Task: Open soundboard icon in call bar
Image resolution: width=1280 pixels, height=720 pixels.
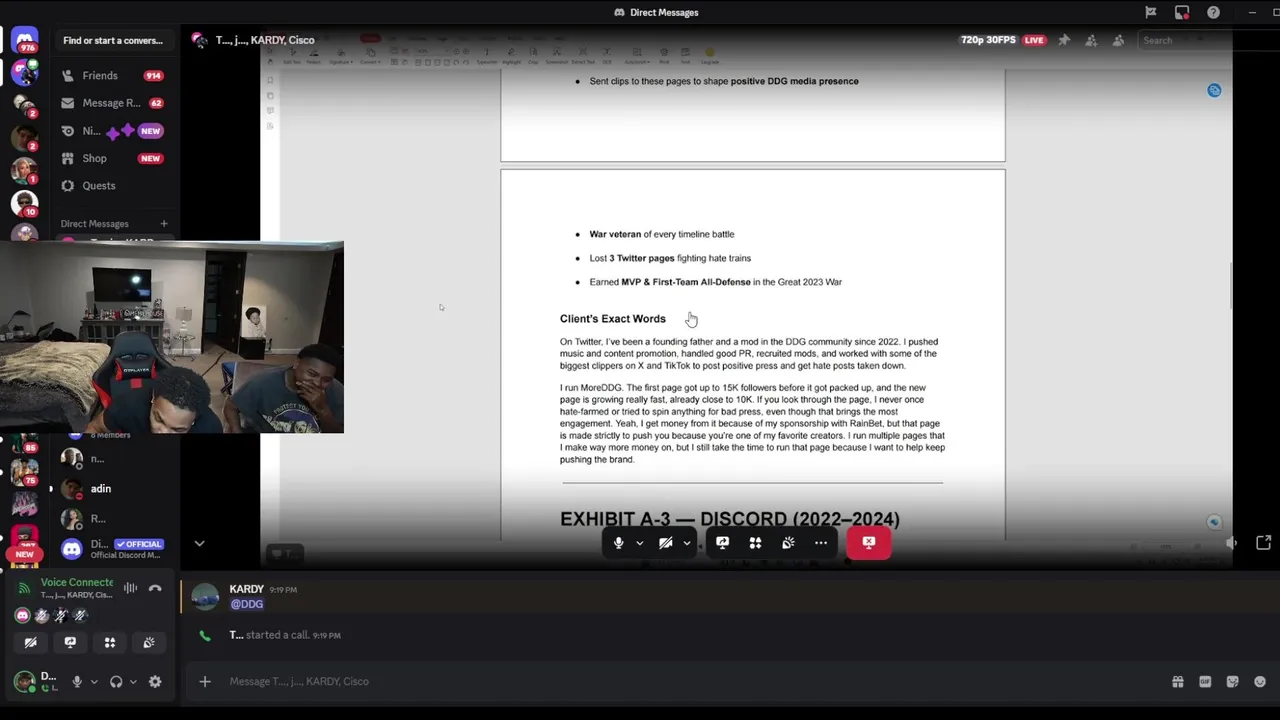Action: point(788,543)
